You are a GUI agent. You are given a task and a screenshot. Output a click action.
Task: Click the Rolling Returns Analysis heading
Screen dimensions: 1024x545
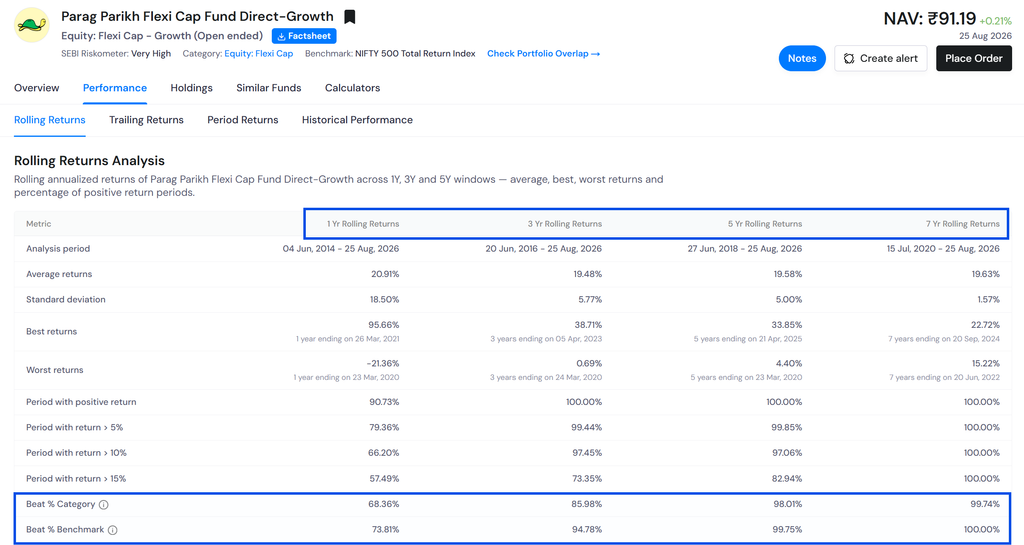pos(89,161)
